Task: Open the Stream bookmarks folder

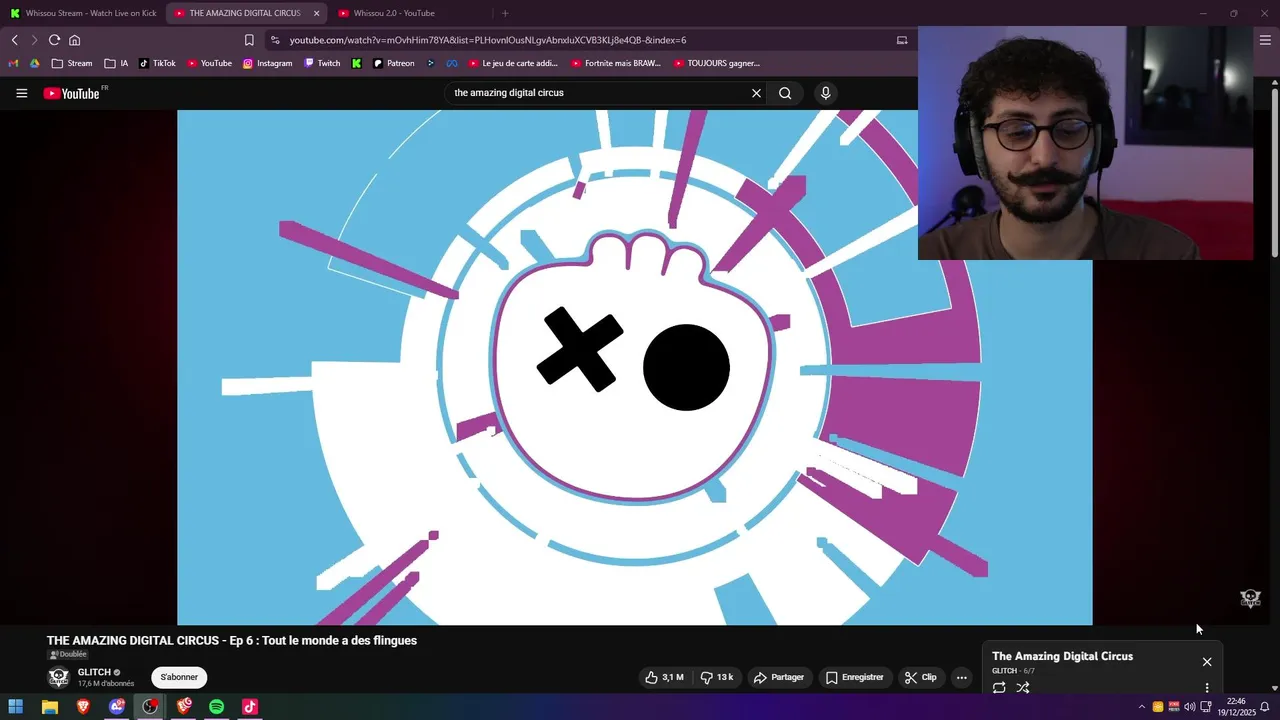Action: [72, 63]
